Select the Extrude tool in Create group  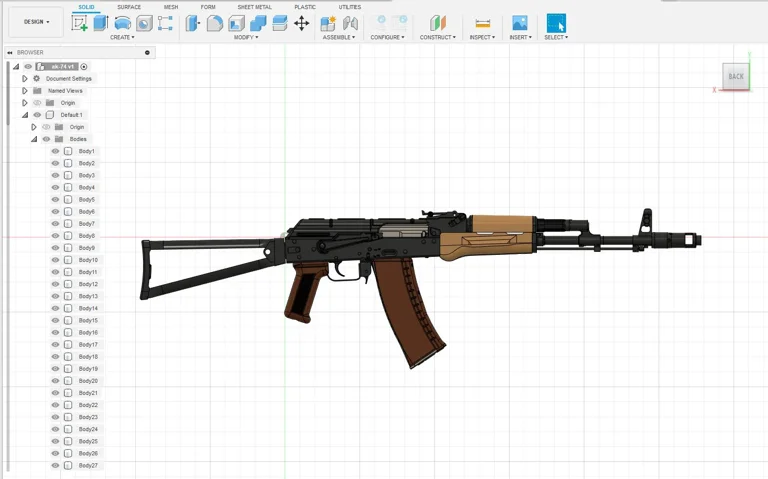(x=101, y=23)
